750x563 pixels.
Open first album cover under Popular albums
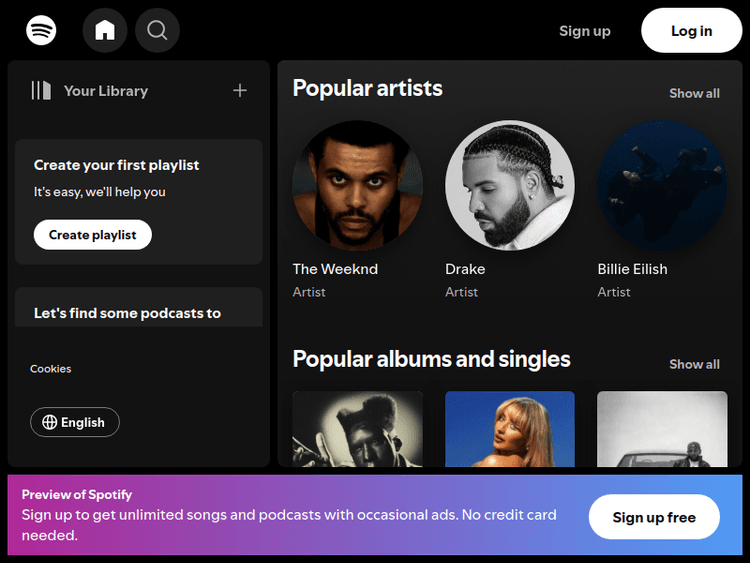pos(357,428)
